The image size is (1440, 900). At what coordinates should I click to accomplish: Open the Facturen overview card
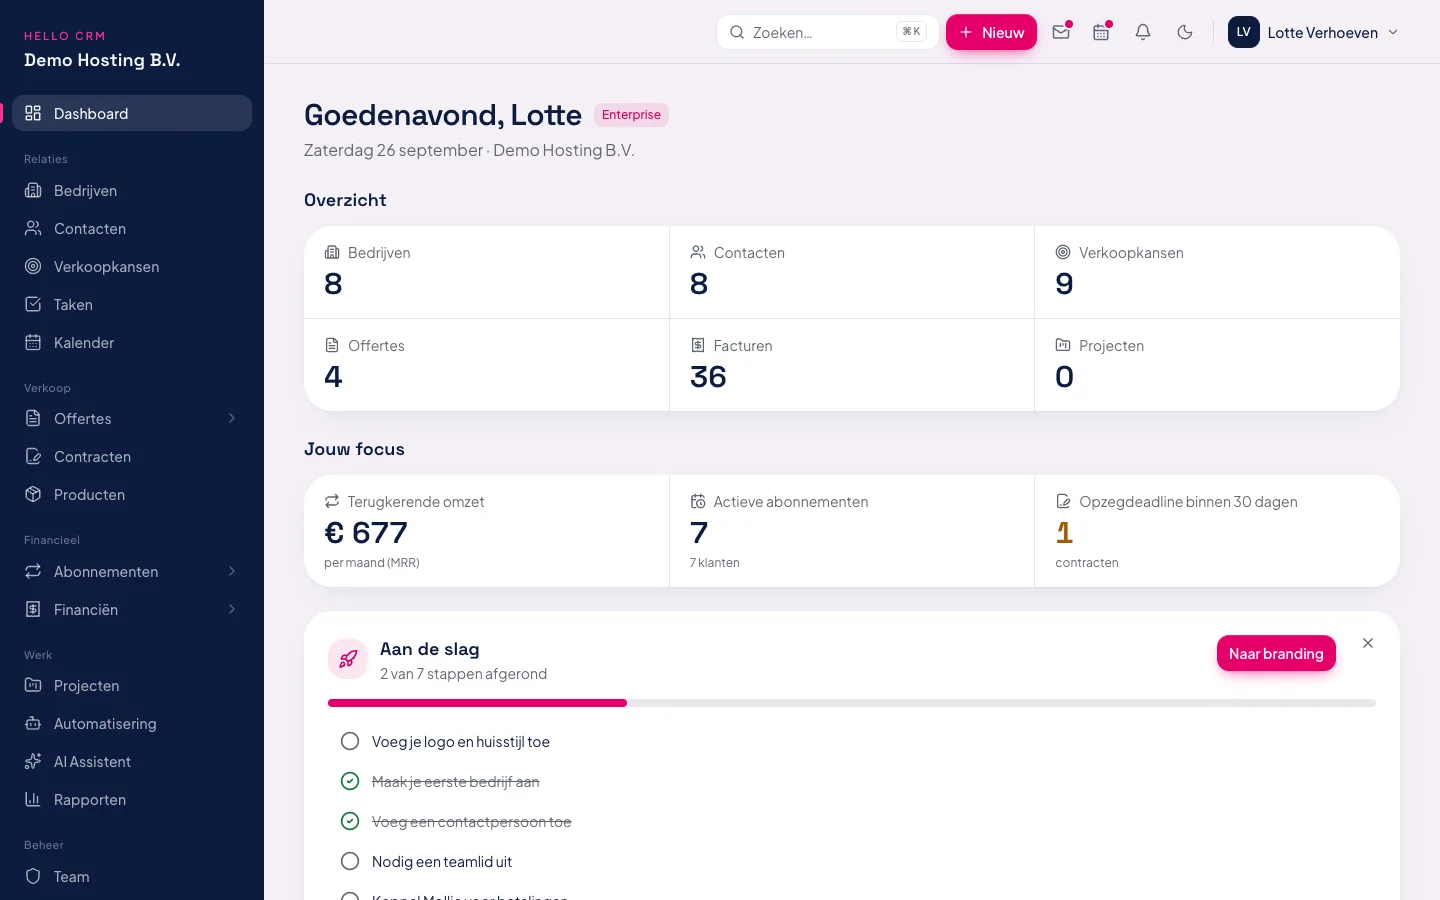tap(852, 365)
